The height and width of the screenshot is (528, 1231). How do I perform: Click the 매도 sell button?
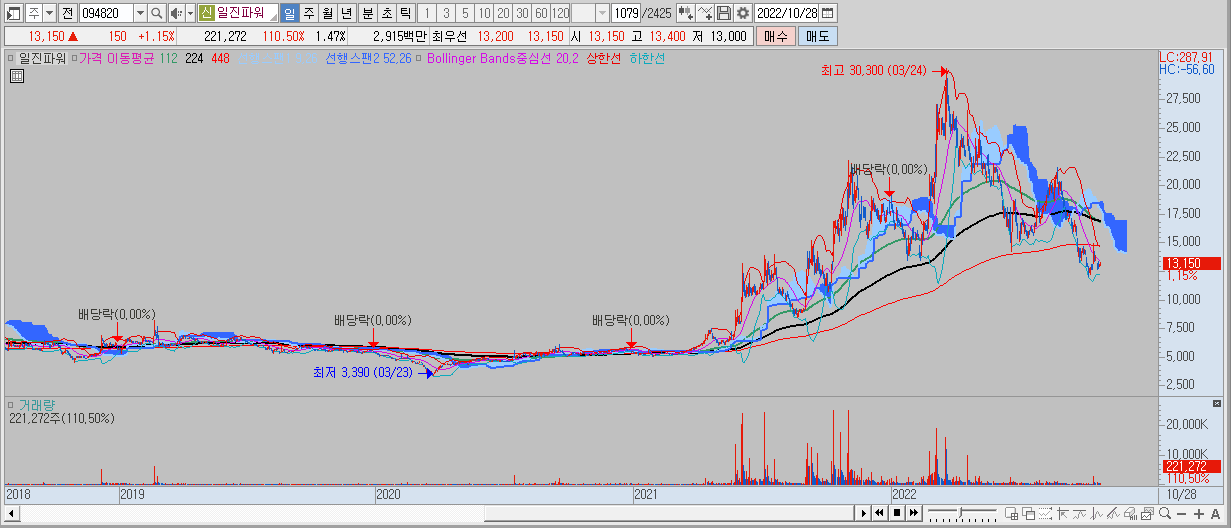point(817,36)
